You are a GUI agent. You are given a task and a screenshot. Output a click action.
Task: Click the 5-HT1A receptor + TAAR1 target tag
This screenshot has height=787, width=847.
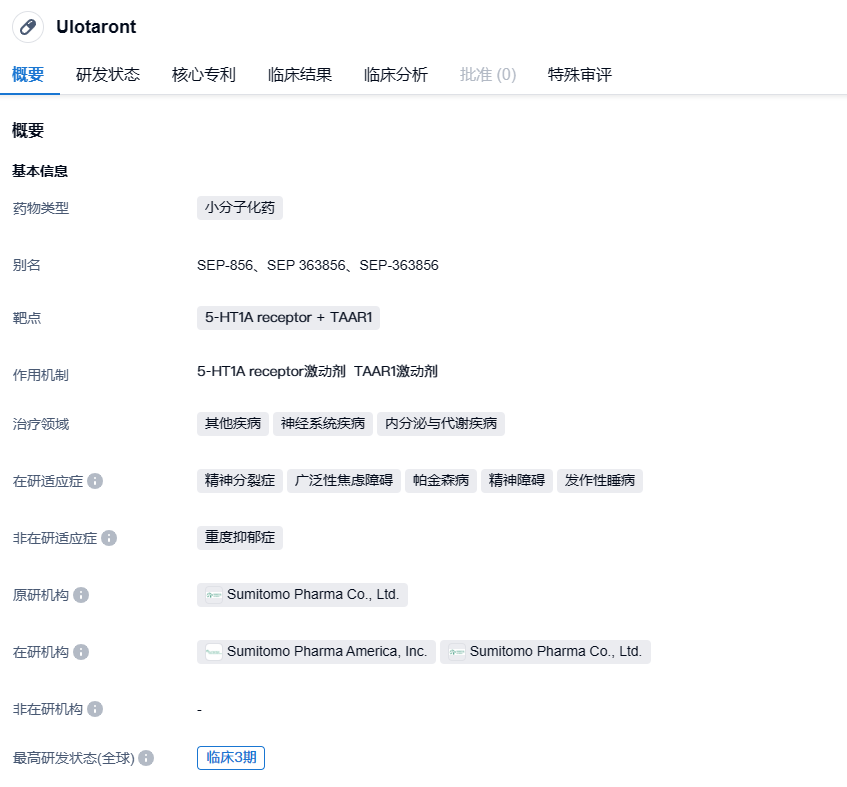pyautogui.click(x=288, y=318)
